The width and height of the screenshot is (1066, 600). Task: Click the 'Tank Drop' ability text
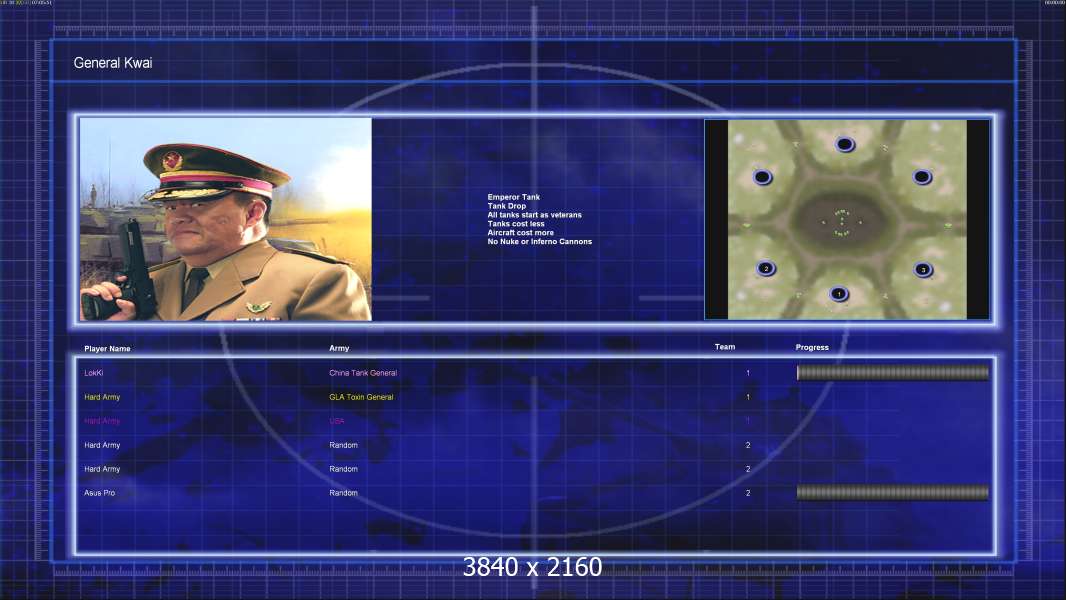tap(506, 206)
